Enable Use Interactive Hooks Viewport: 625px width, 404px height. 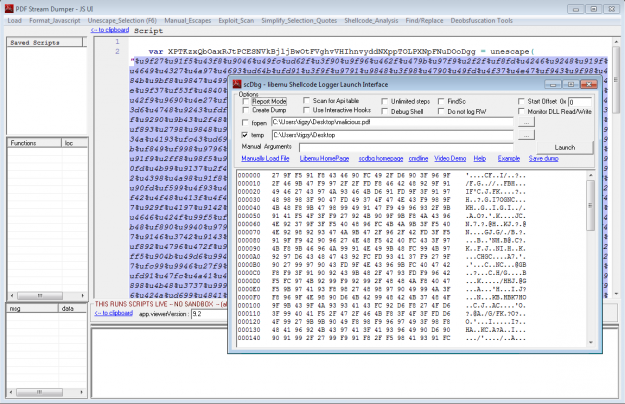306,109
